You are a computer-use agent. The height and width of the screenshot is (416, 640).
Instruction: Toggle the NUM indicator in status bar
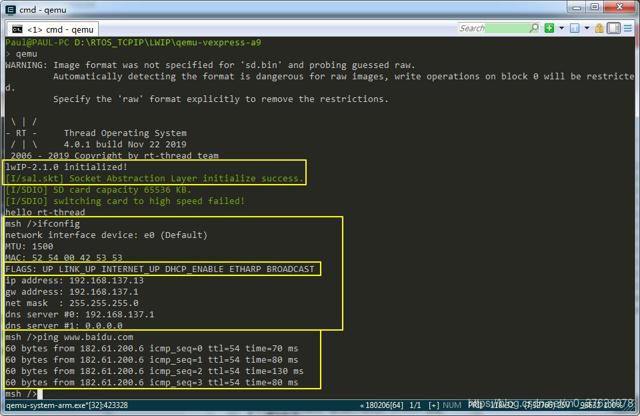coord(452,405)
